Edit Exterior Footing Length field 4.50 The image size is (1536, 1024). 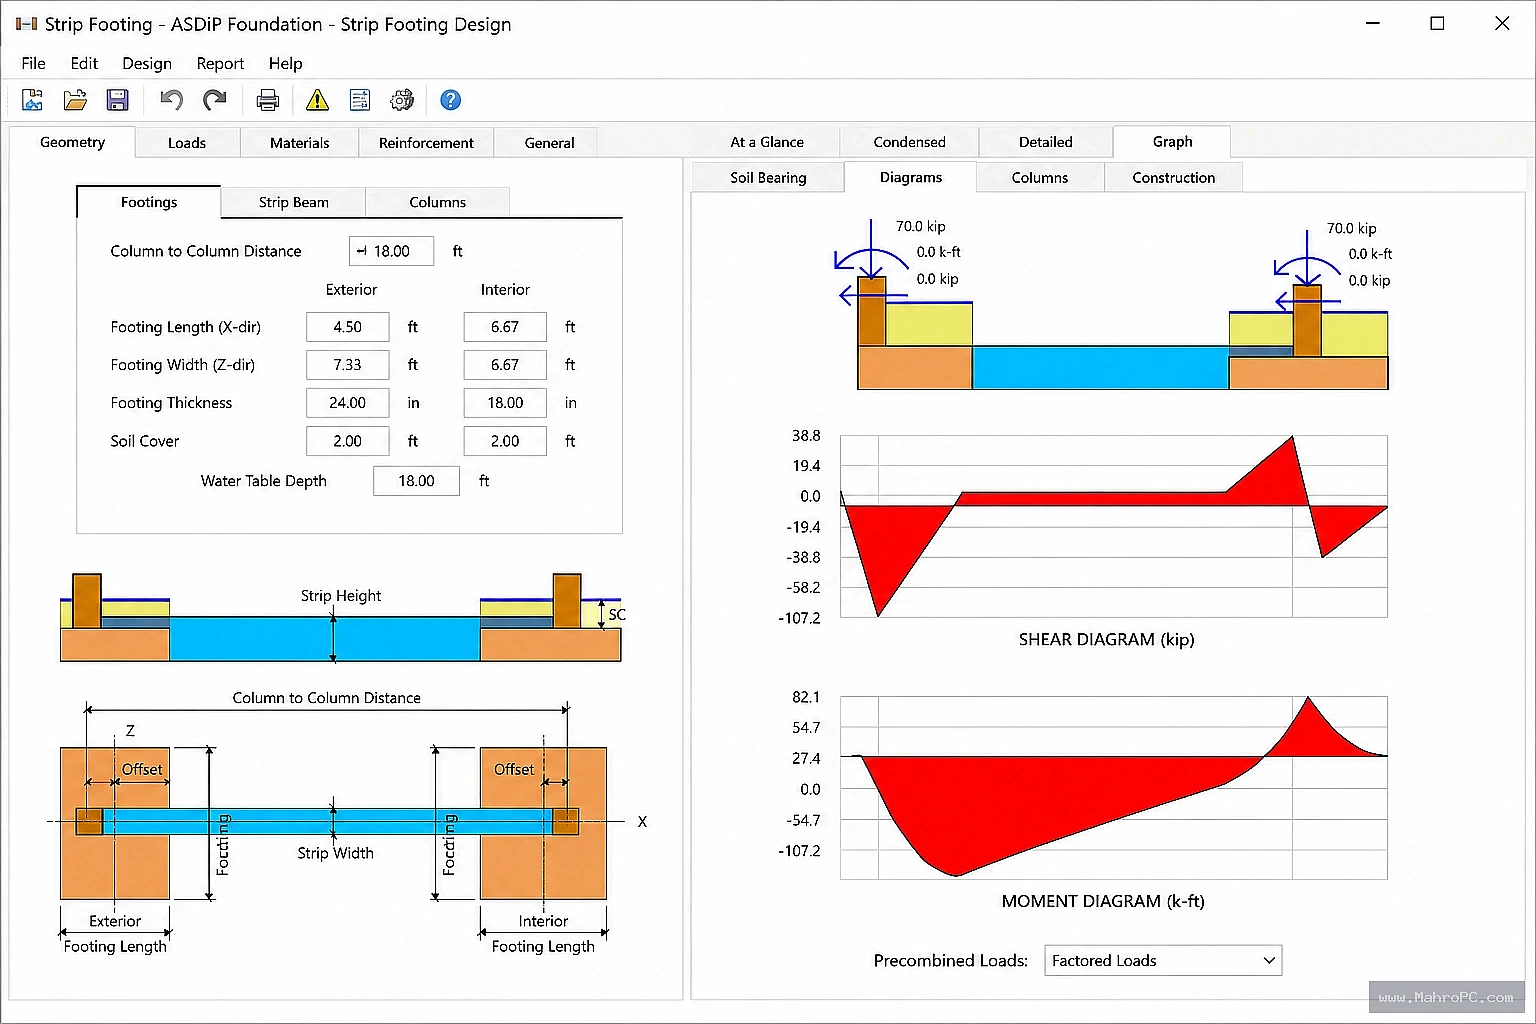(347, 327)
